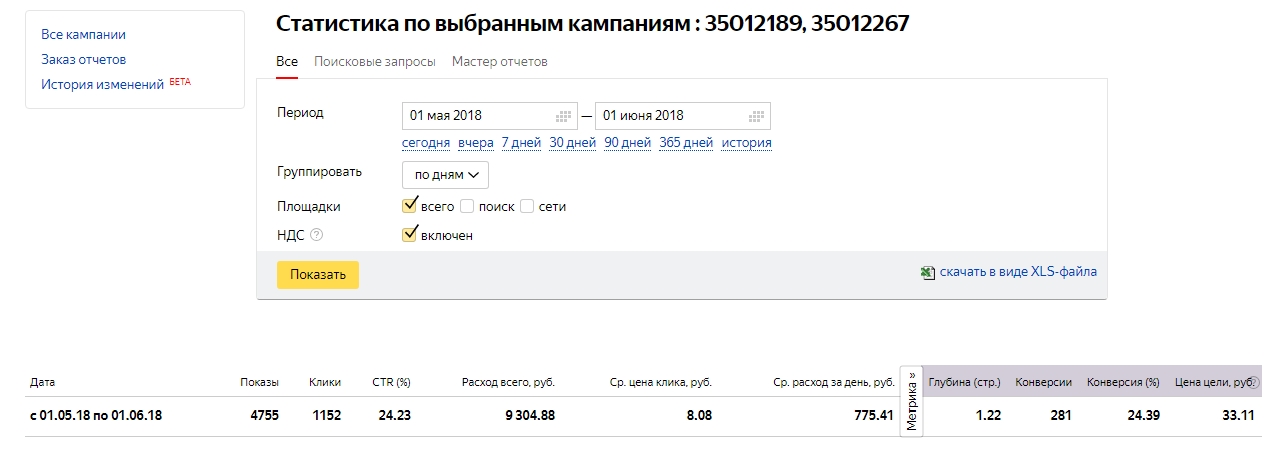Screen dimensions: 1278x467
Task: Open the 'по дням' grouping dropdown
Action: point(445,175)
